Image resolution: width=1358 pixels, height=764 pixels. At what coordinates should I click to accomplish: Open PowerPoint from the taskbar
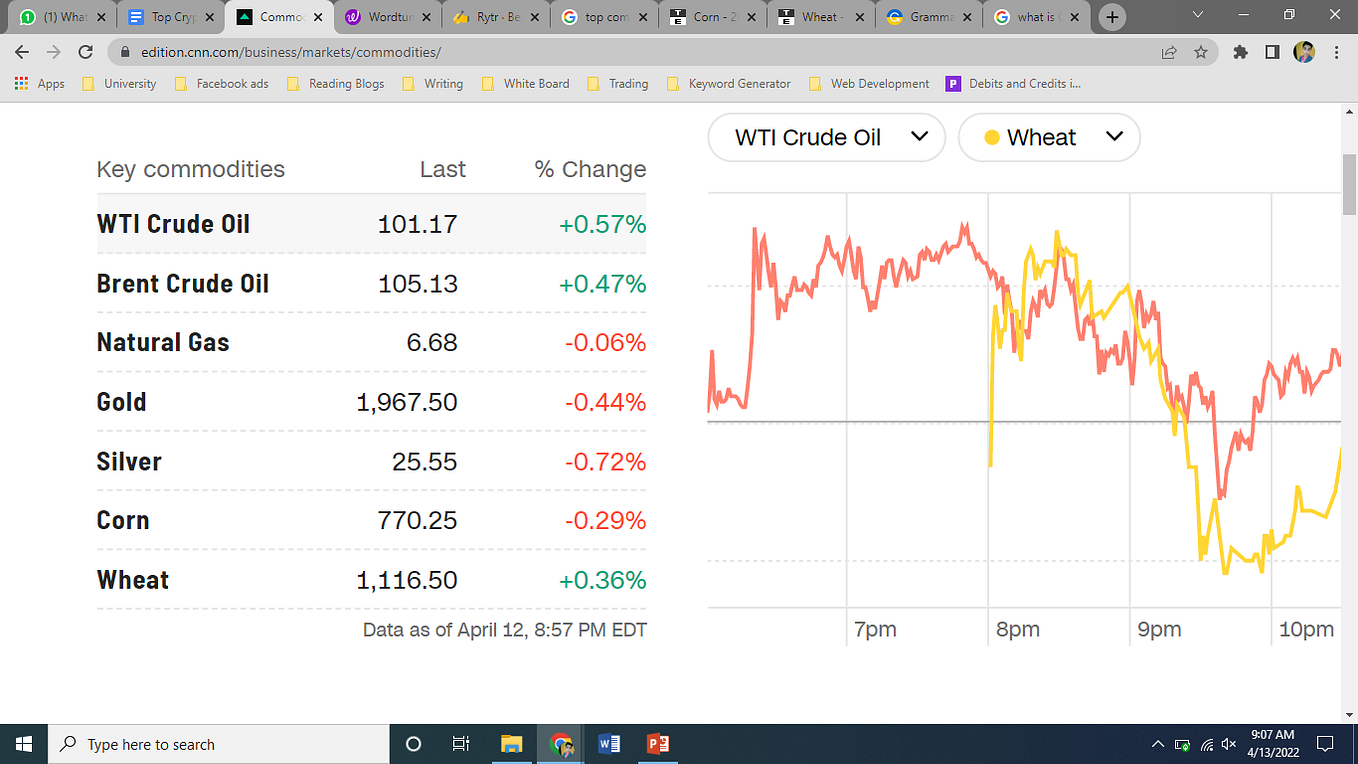[x=658, y=744]
